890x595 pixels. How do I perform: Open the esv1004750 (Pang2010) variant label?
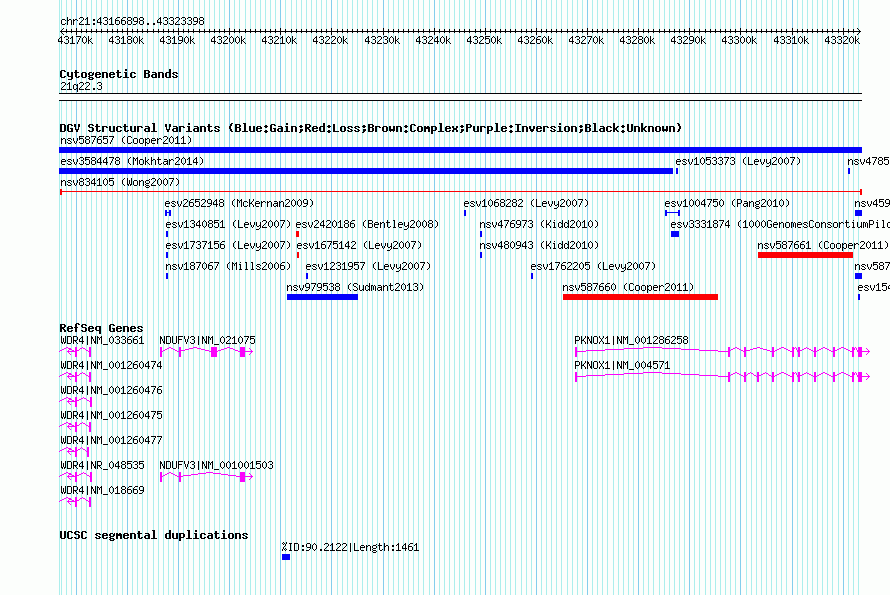coord(727,203)
